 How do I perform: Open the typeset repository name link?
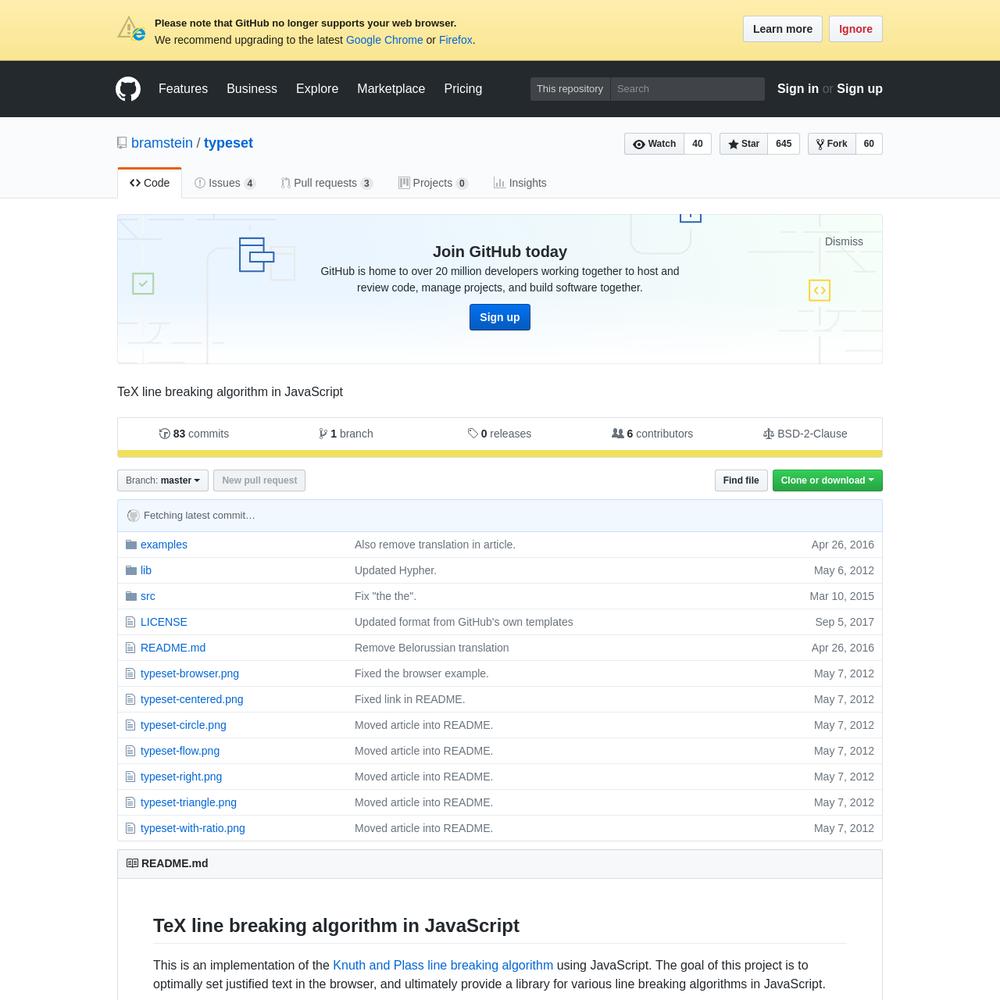coord(228,143)
